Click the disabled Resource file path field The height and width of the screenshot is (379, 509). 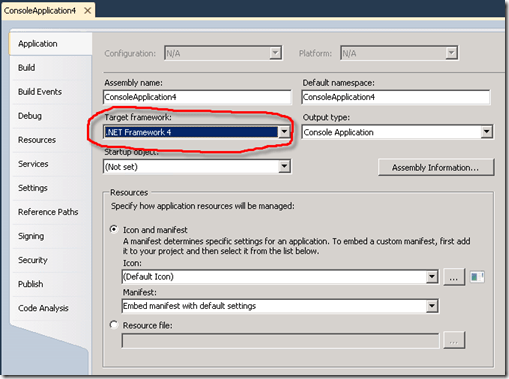click(x=280, y=341)
